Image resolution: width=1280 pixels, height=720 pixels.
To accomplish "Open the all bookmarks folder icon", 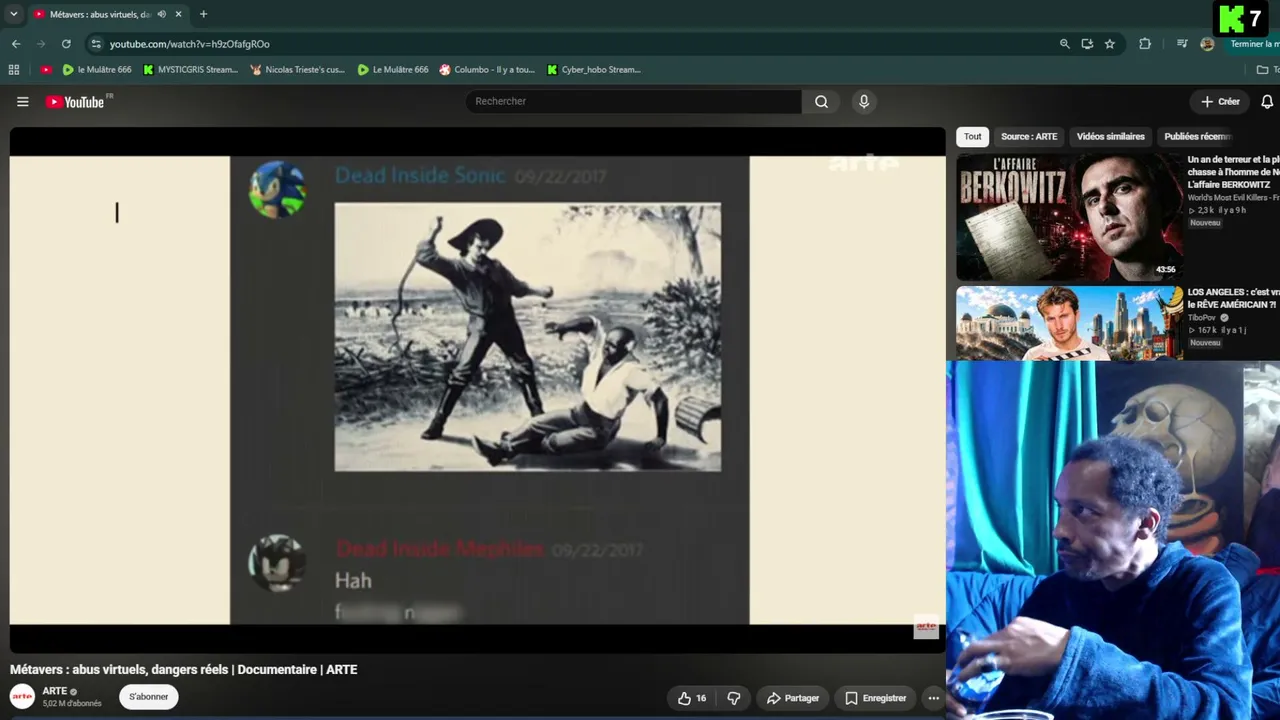I will pyautogui.click(x=1267, y=70).
